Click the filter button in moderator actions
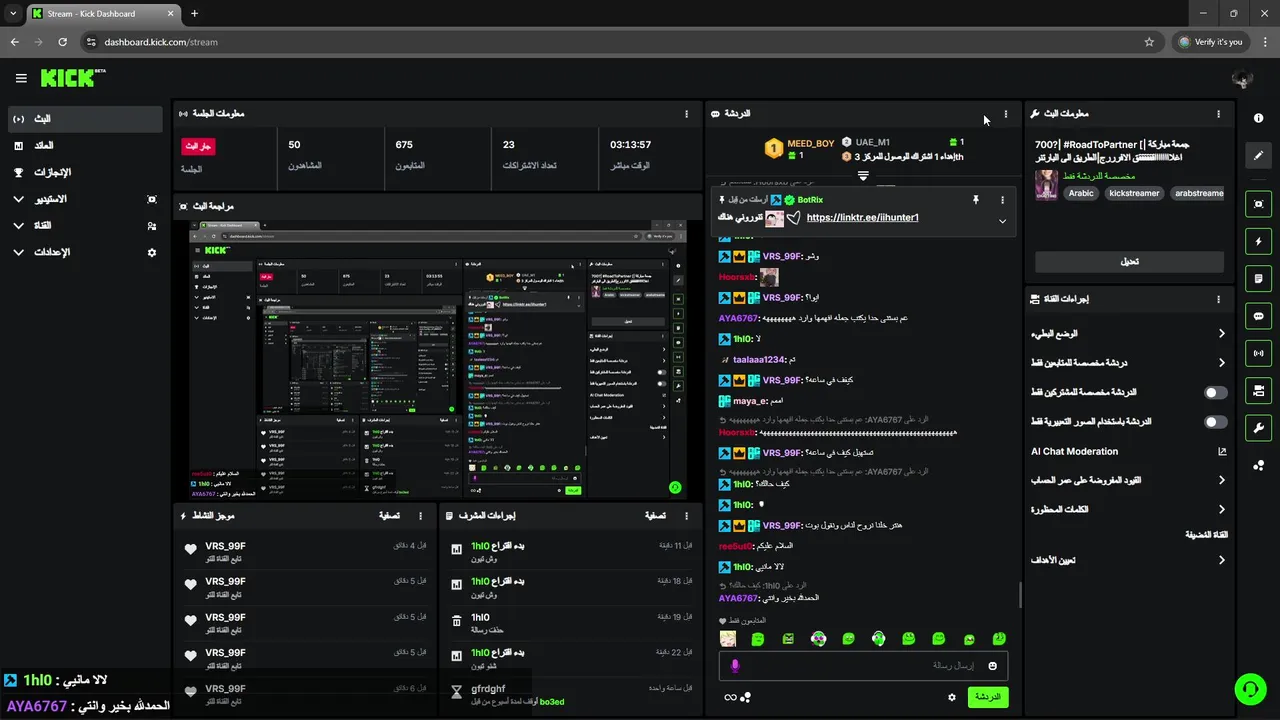Screen dimensions: 1280x720 coord(655,516)
